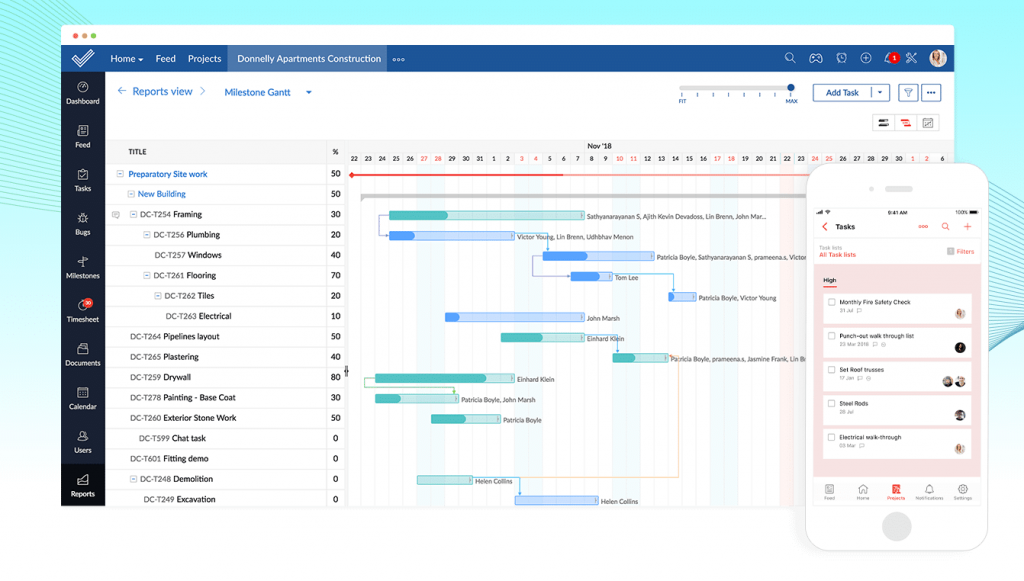1024x581 pixels.
Task: Open the more options ellipsis next to filter
Action: [931, 93]
